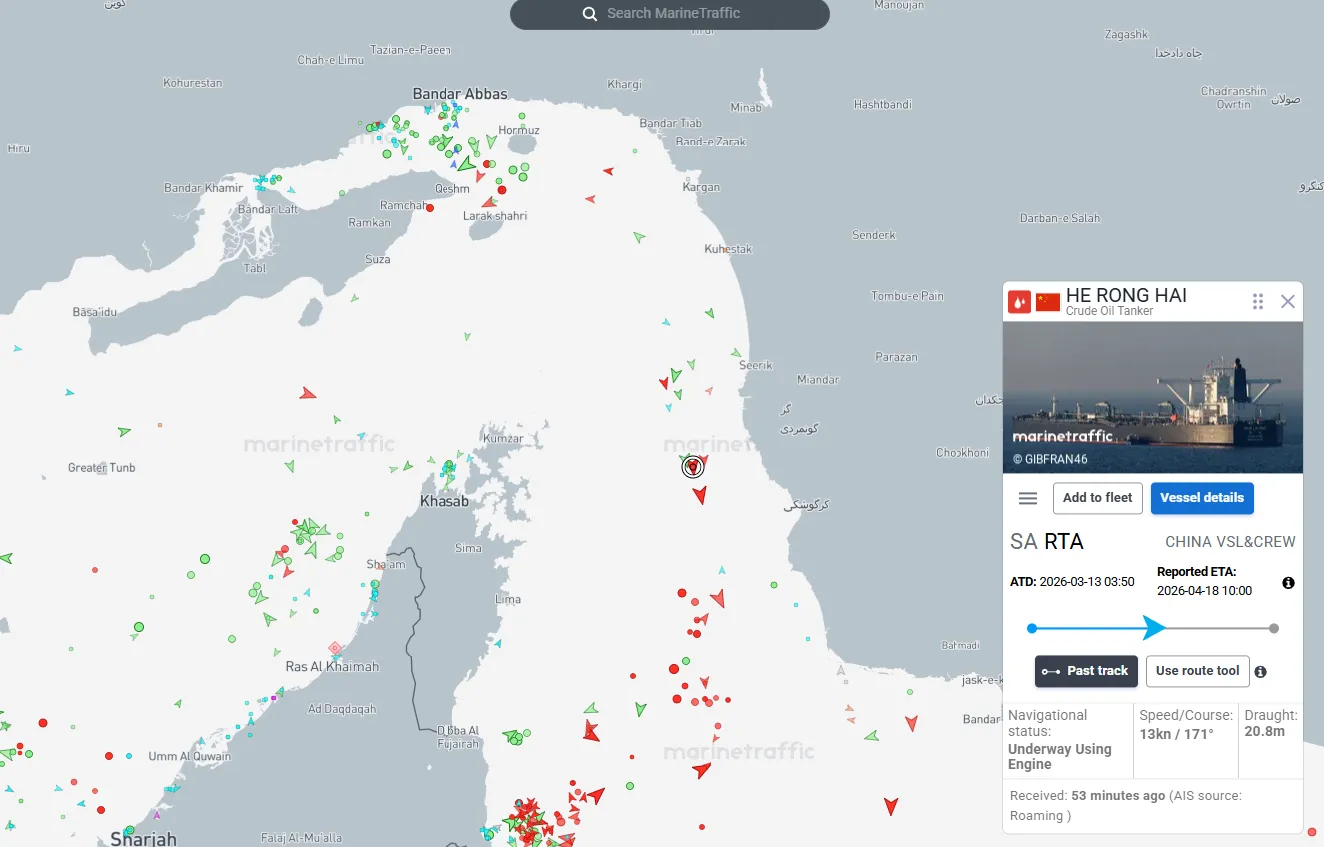Click the crude oil tanker type icon
The image size is (1324, 847).
tap(1019, 301)
